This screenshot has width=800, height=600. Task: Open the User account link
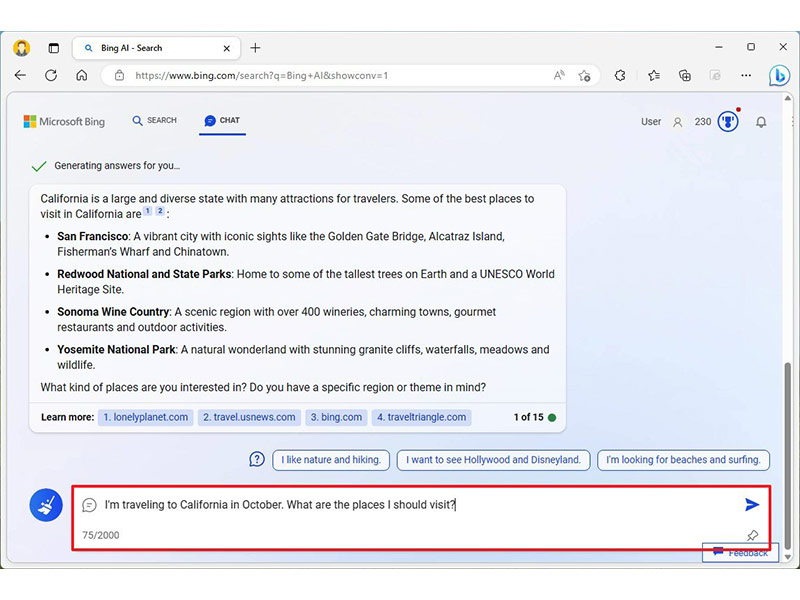tap(651, 122)
